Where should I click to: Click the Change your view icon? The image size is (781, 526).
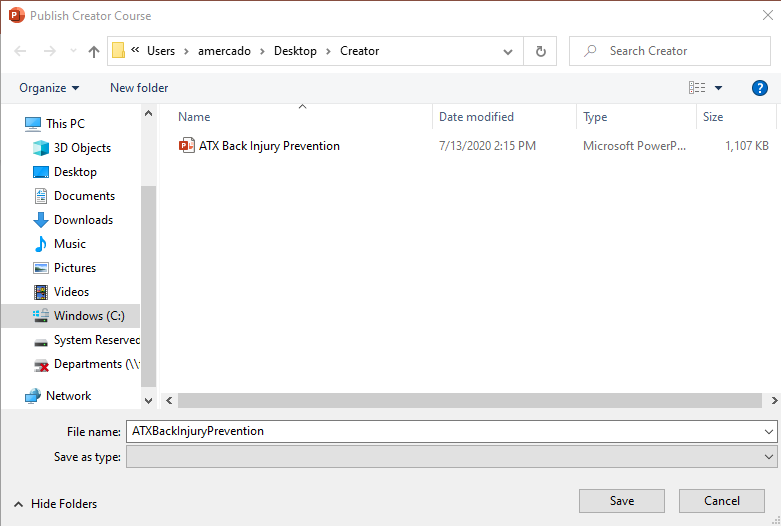point(698,88)
